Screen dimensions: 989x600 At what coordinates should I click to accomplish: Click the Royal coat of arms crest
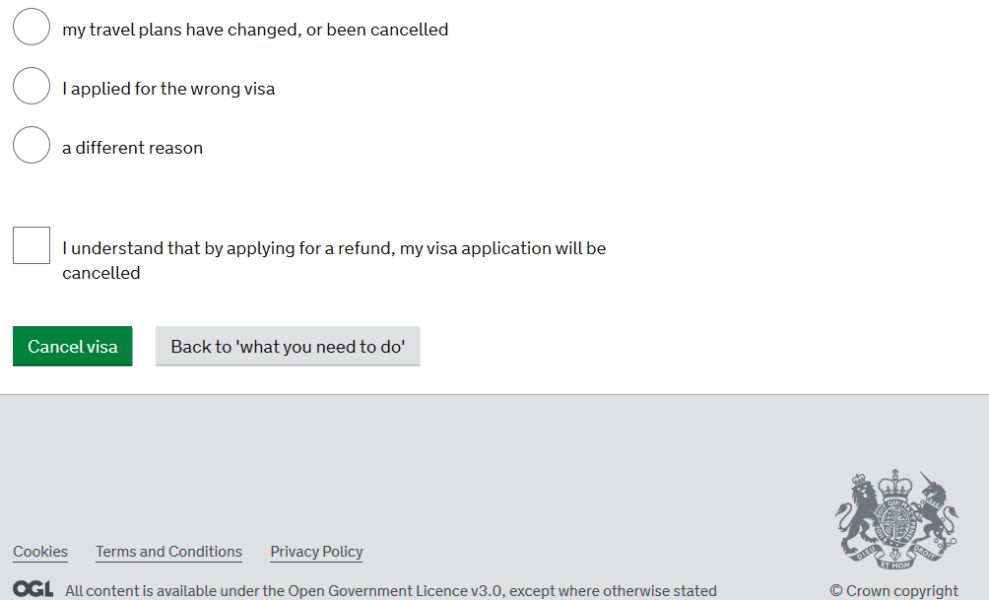[x=896, y=519]
